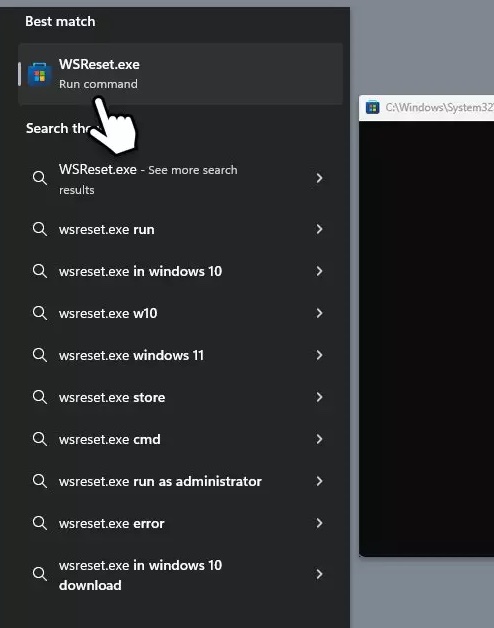Click the 'Run command' subtitle text

point(98,84)
